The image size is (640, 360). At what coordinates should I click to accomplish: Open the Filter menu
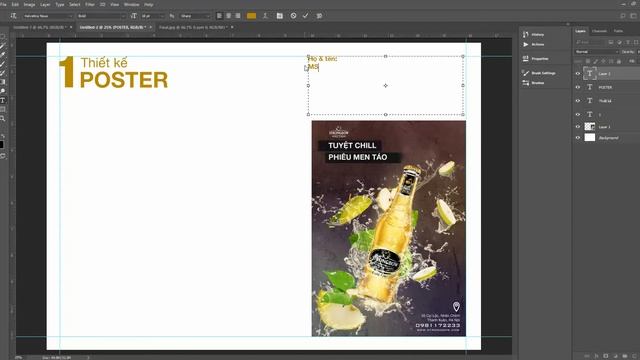click(x=90, y=4)
